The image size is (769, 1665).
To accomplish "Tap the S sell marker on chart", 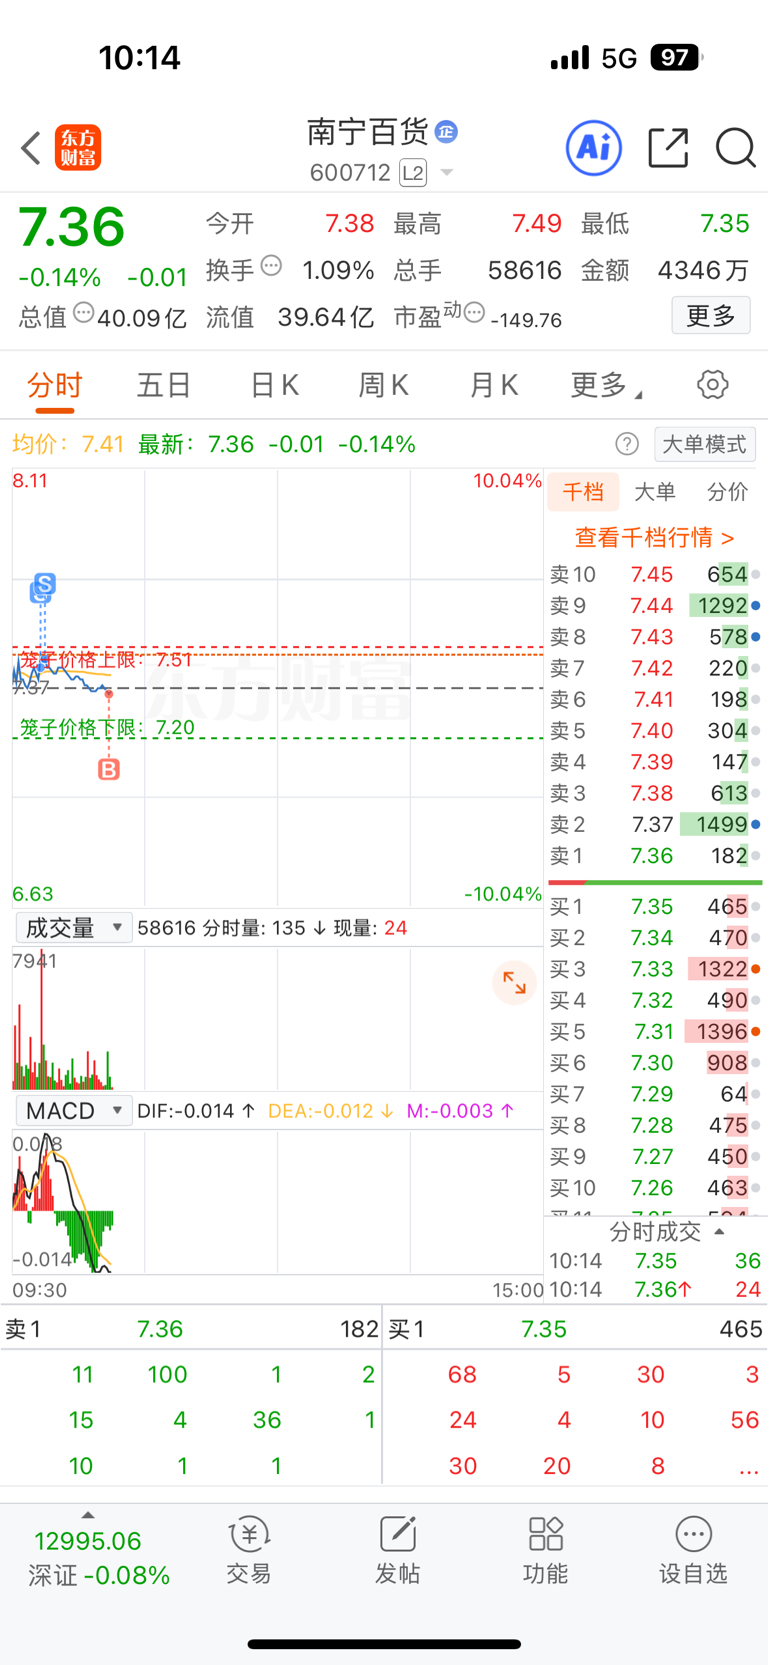I will coord(43,584).
